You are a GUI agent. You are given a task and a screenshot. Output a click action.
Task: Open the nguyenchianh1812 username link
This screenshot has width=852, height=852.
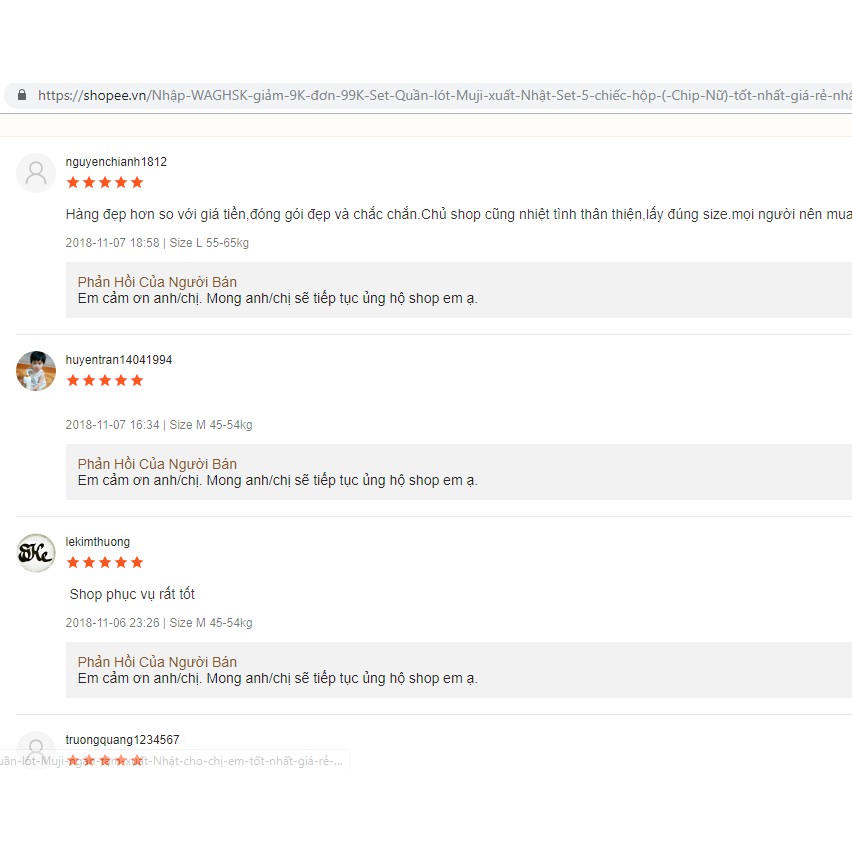(116, 162)
